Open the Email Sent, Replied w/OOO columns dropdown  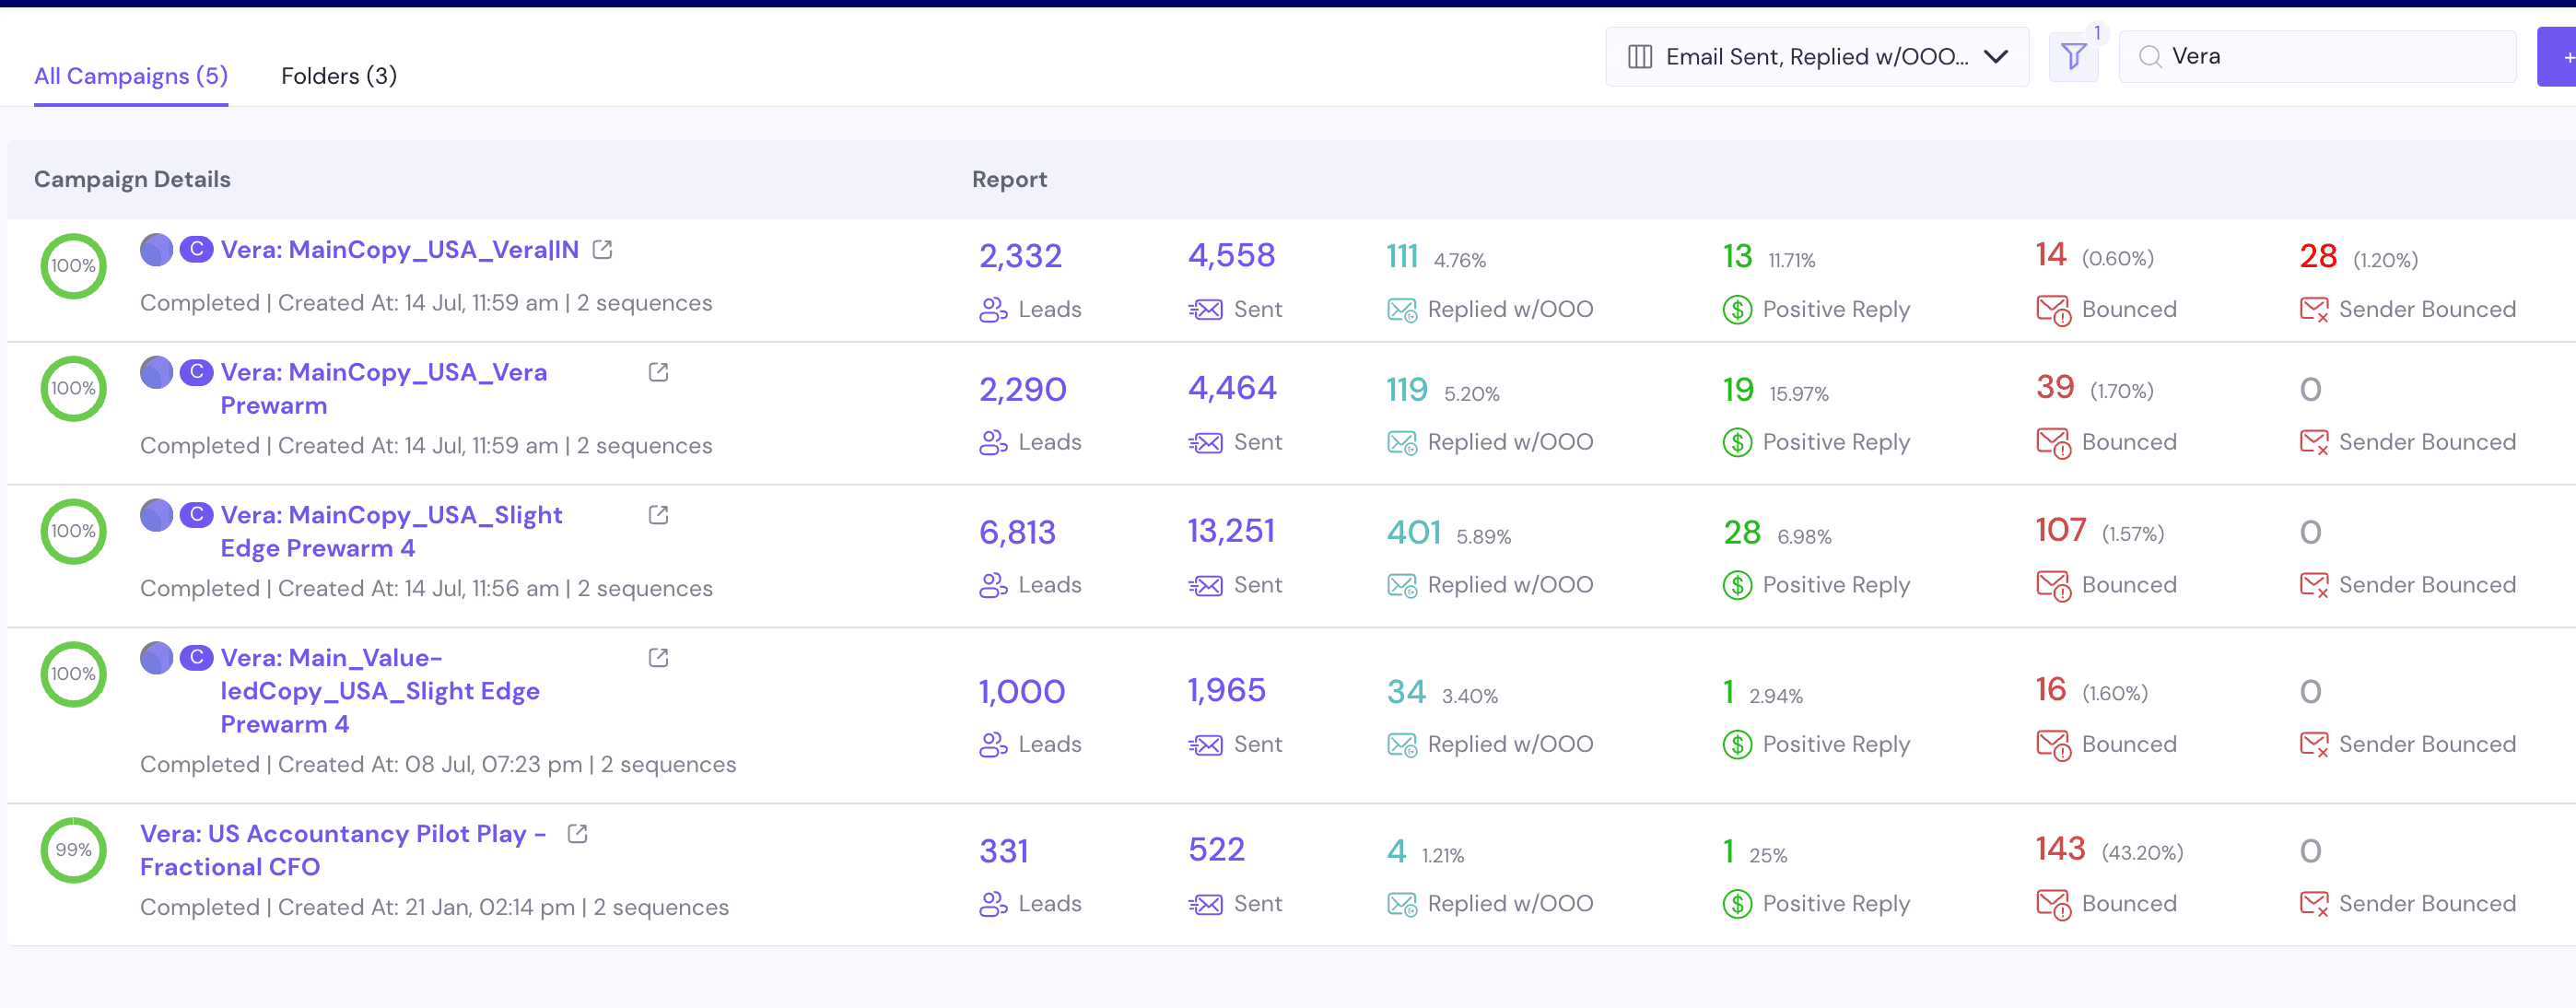click(x=1814, y=57)
